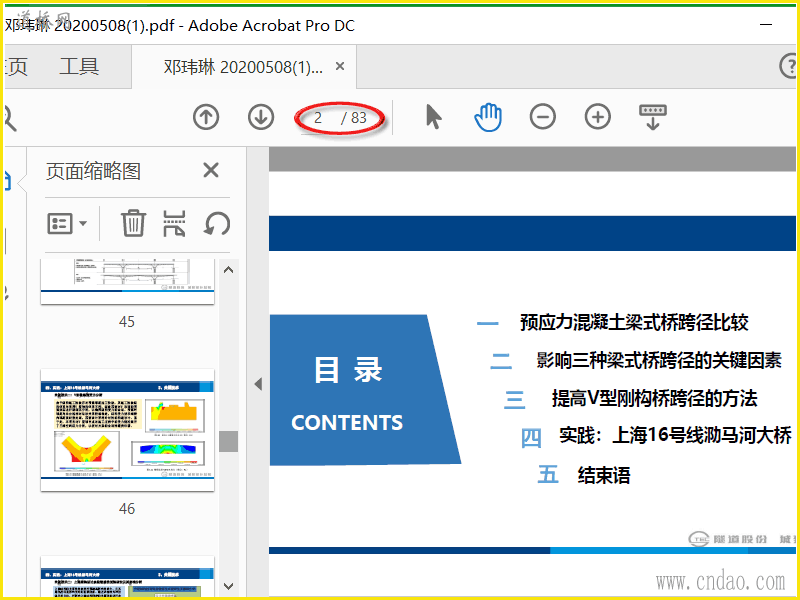This screenshot has height=600, width=800.
Task: Click the 页面缩略图 panel title
Action: tap(93, 171)
